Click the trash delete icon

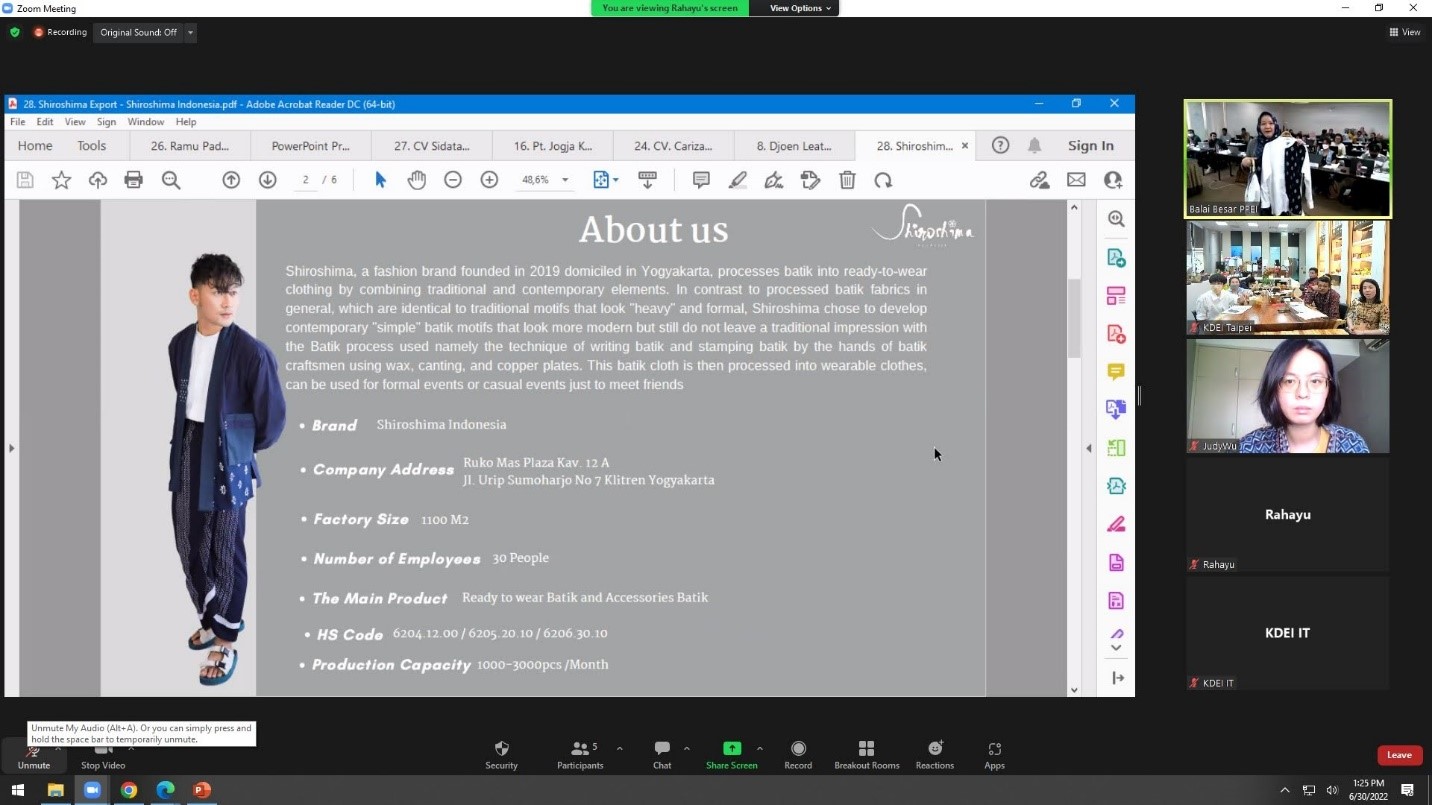click(x=847, y=180)
